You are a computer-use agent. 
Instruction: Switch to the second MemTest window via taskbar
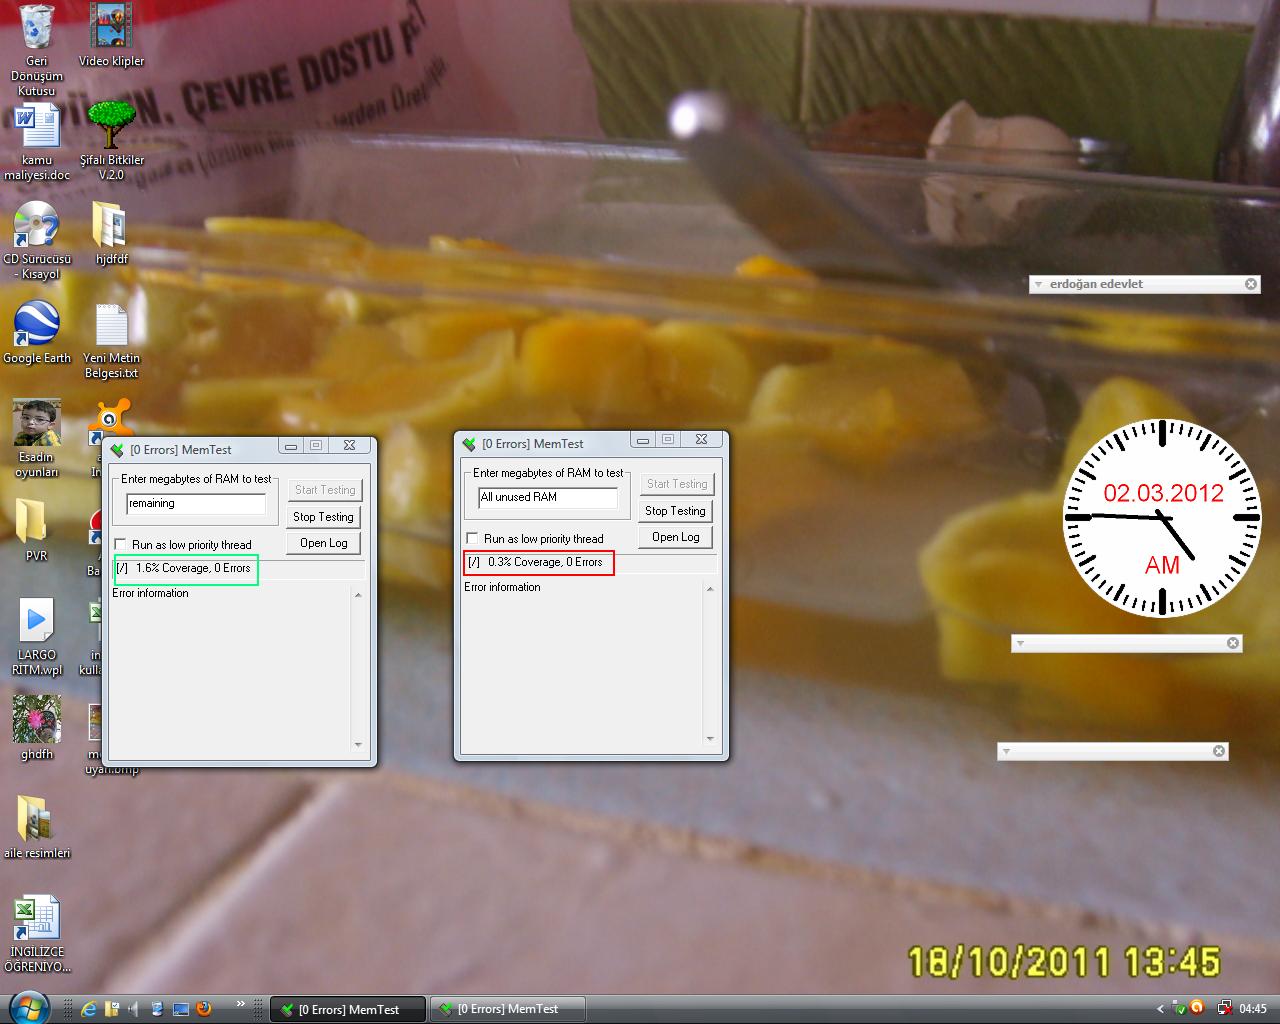(508, 1008)
